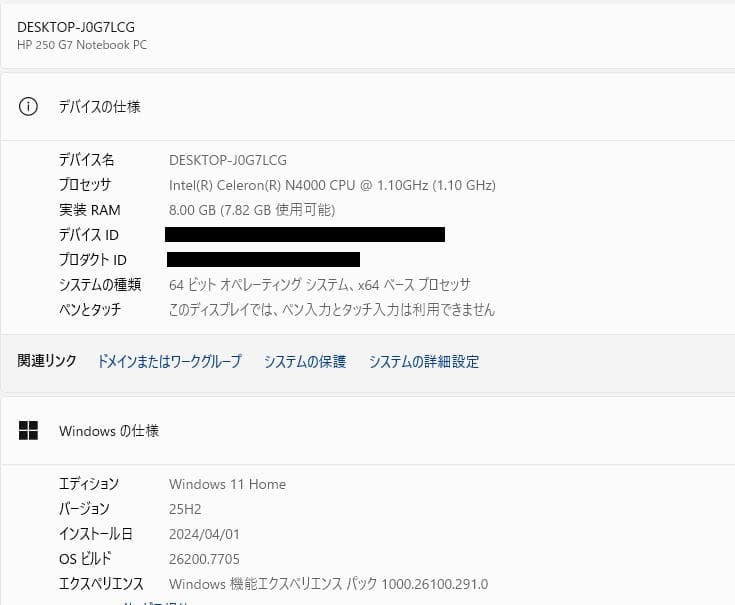Open システムの詳細設定 link
The image size is (735, 605).
(x=424, y=361)
